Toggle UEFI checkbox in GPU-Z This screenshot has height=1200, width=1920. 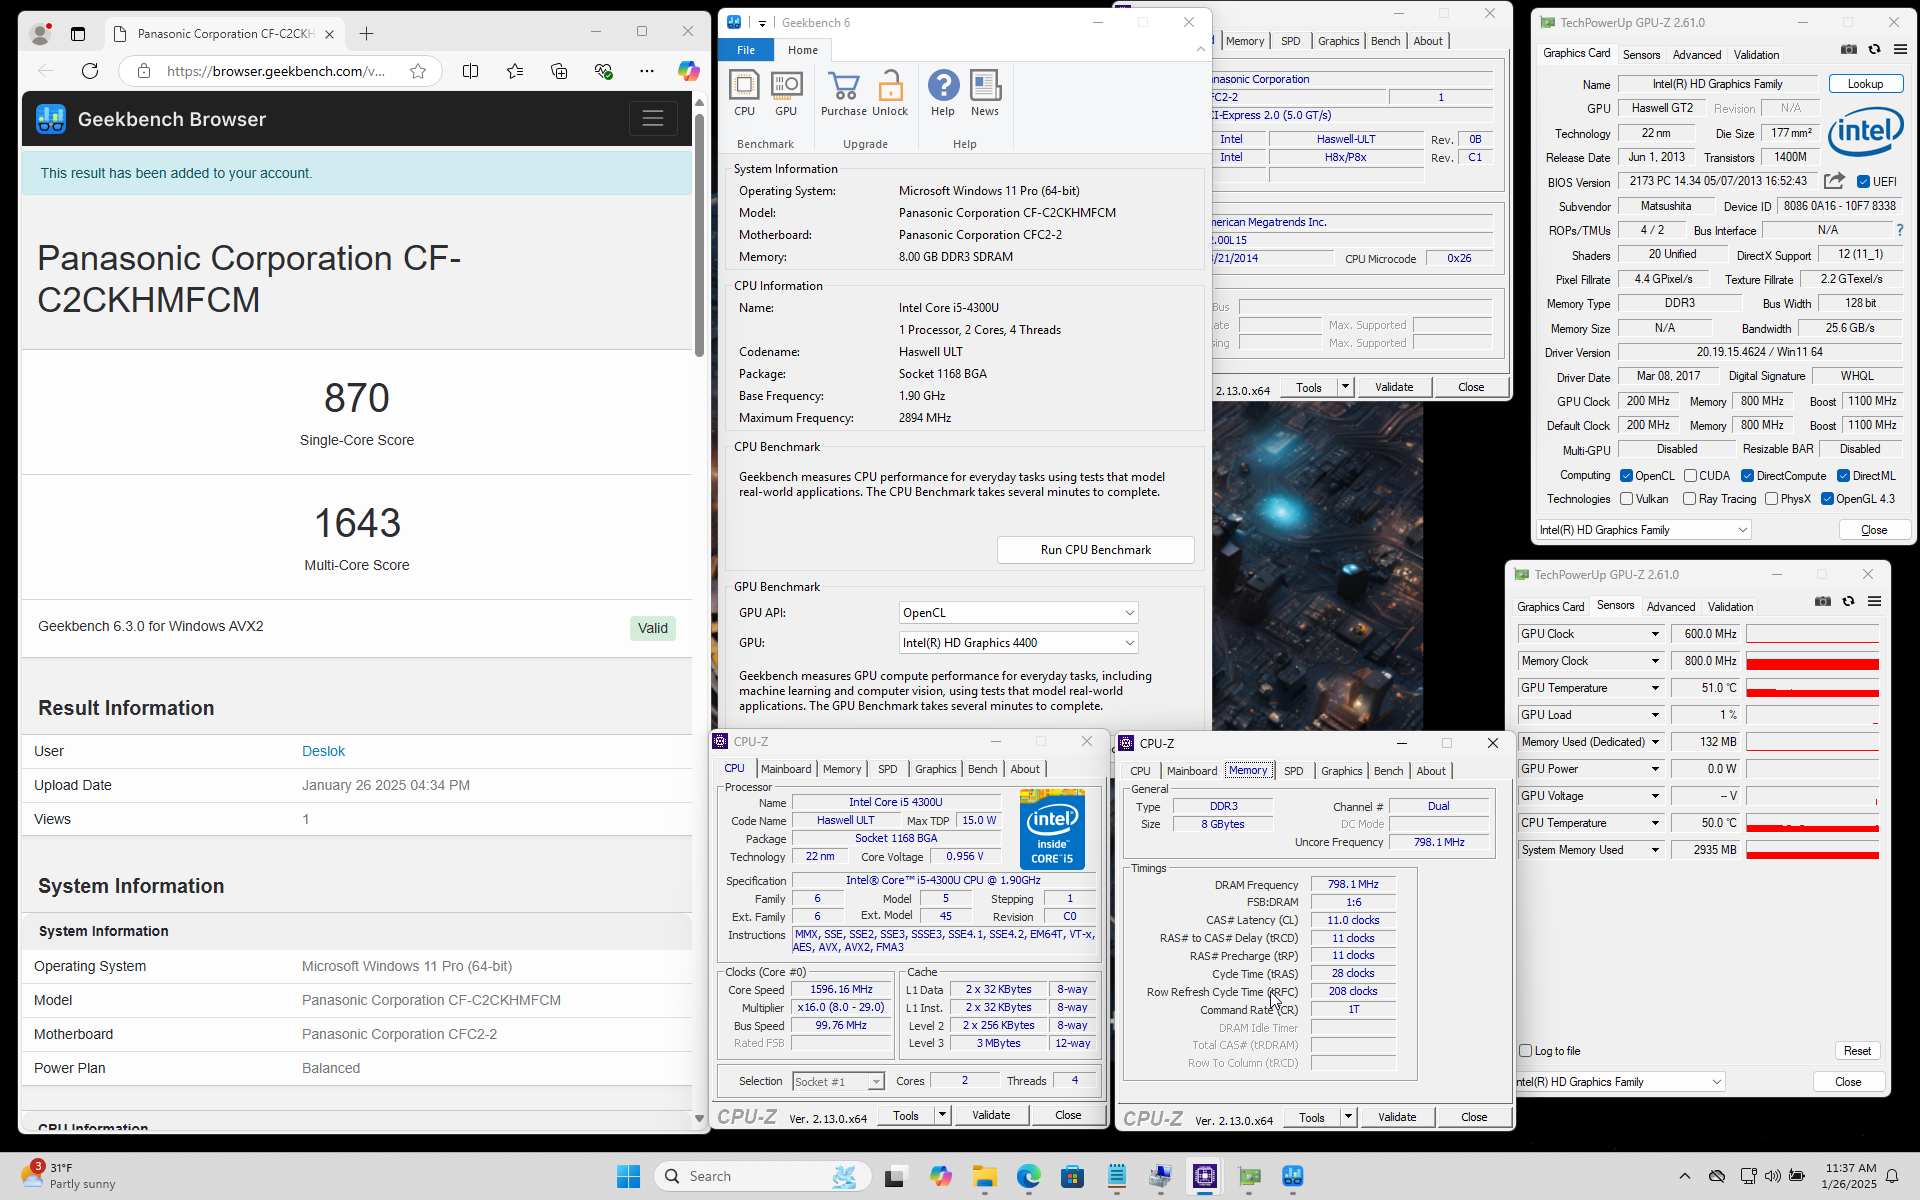pos(1863,182)
